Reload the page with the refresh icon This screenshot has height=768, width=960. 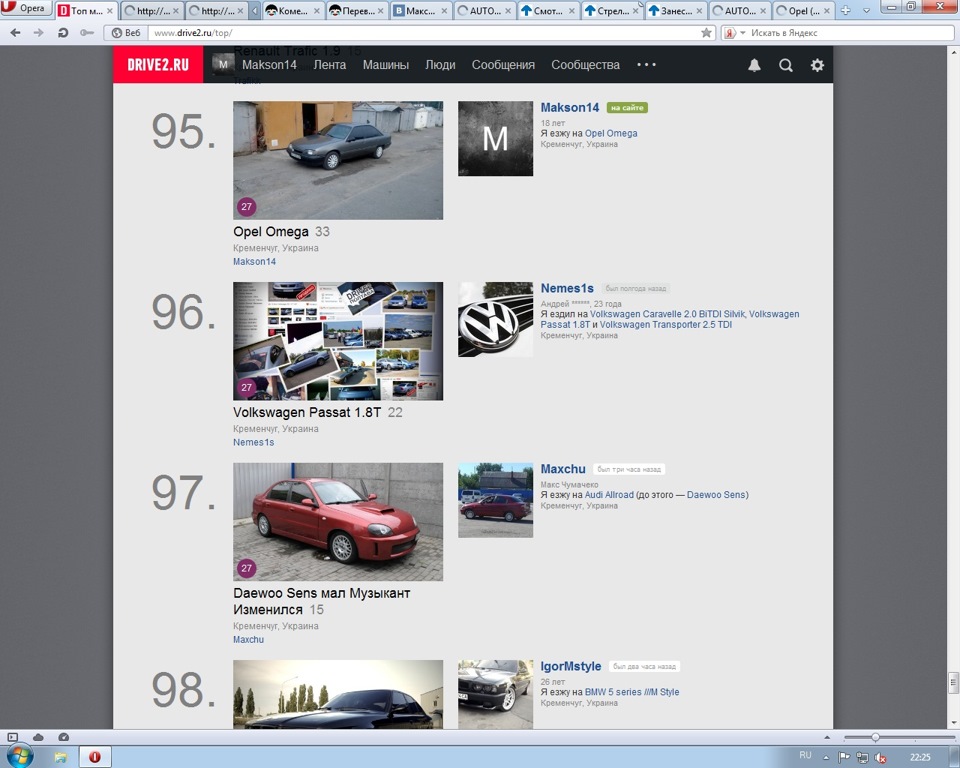[62, 33]
